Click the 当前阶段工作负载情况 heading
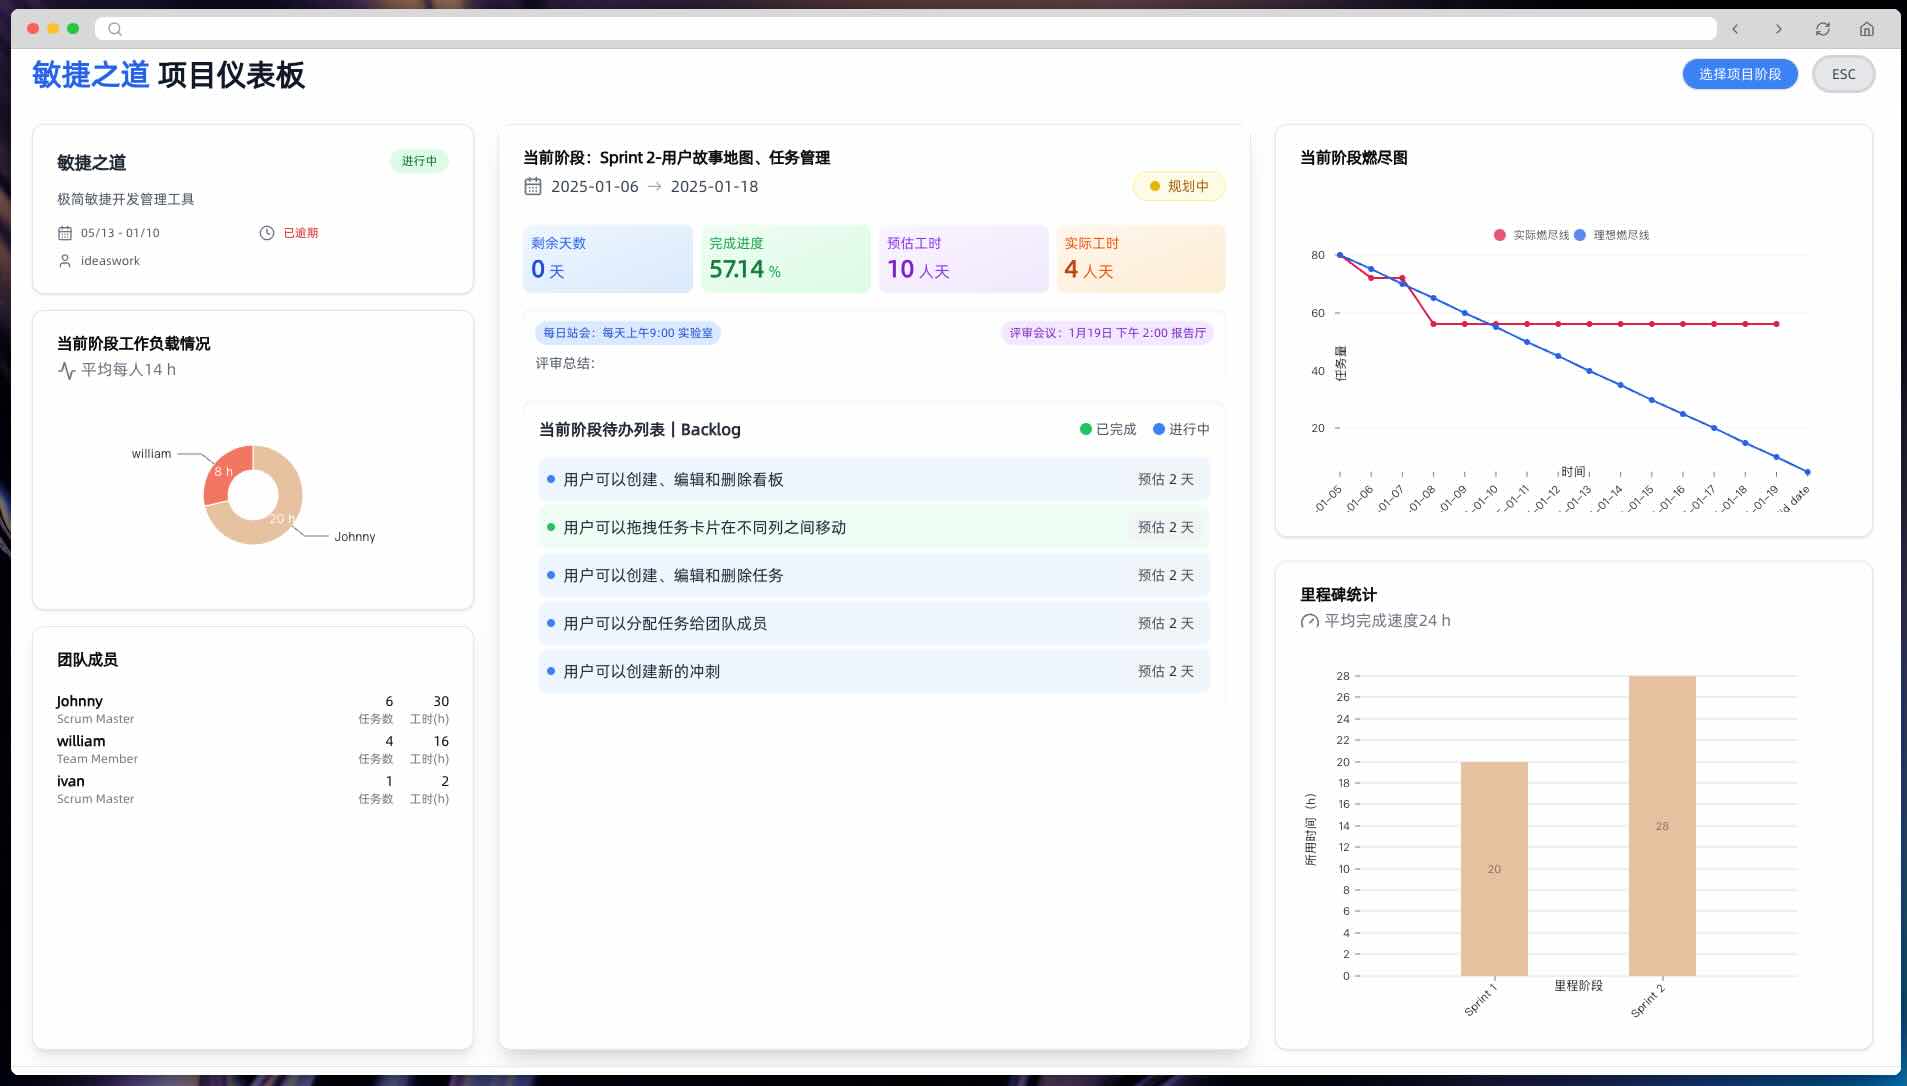The image size is (1907, 1086). click(x=133, y=344)
